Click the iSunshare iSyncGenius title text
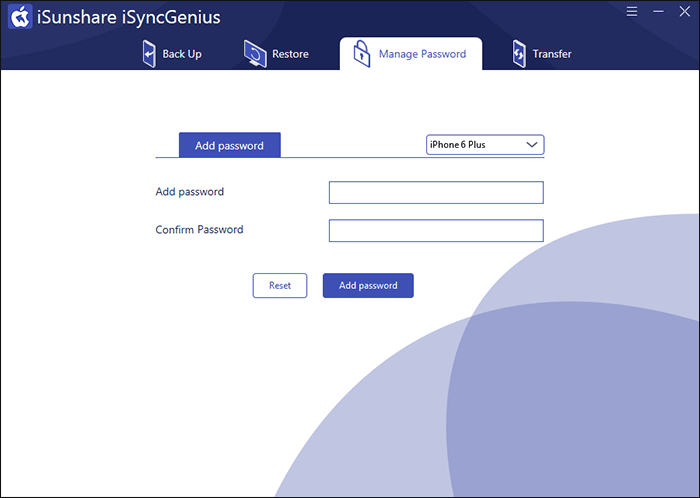The height and width of the screenshot is (498, 700). [x=129, y=17]
